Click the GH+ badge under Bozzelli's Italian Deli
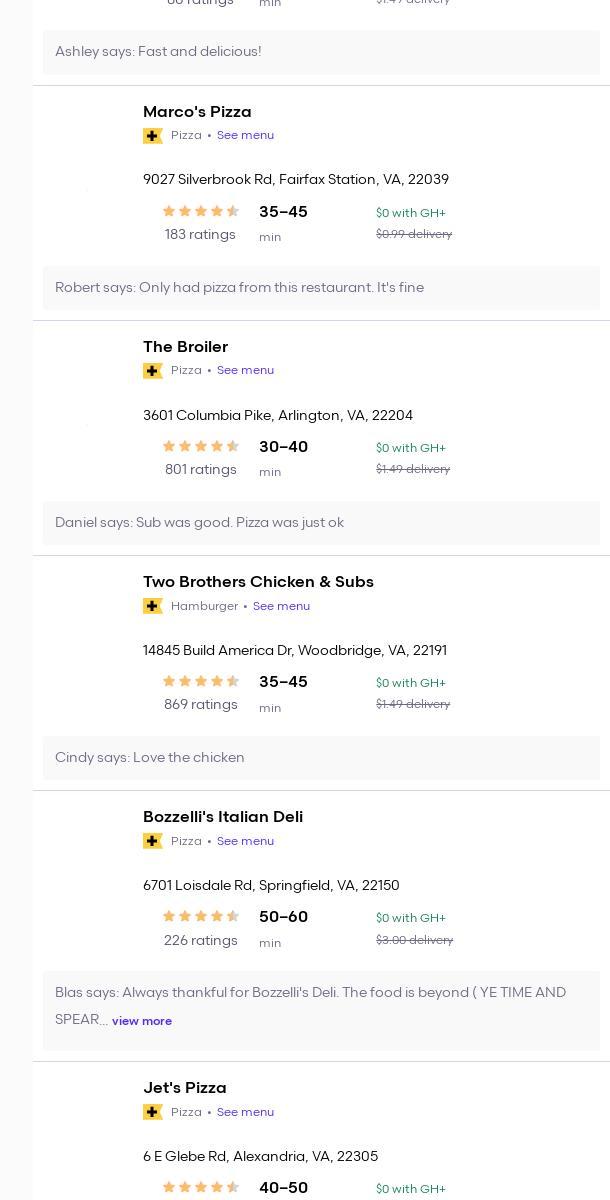 pos(153,841)
